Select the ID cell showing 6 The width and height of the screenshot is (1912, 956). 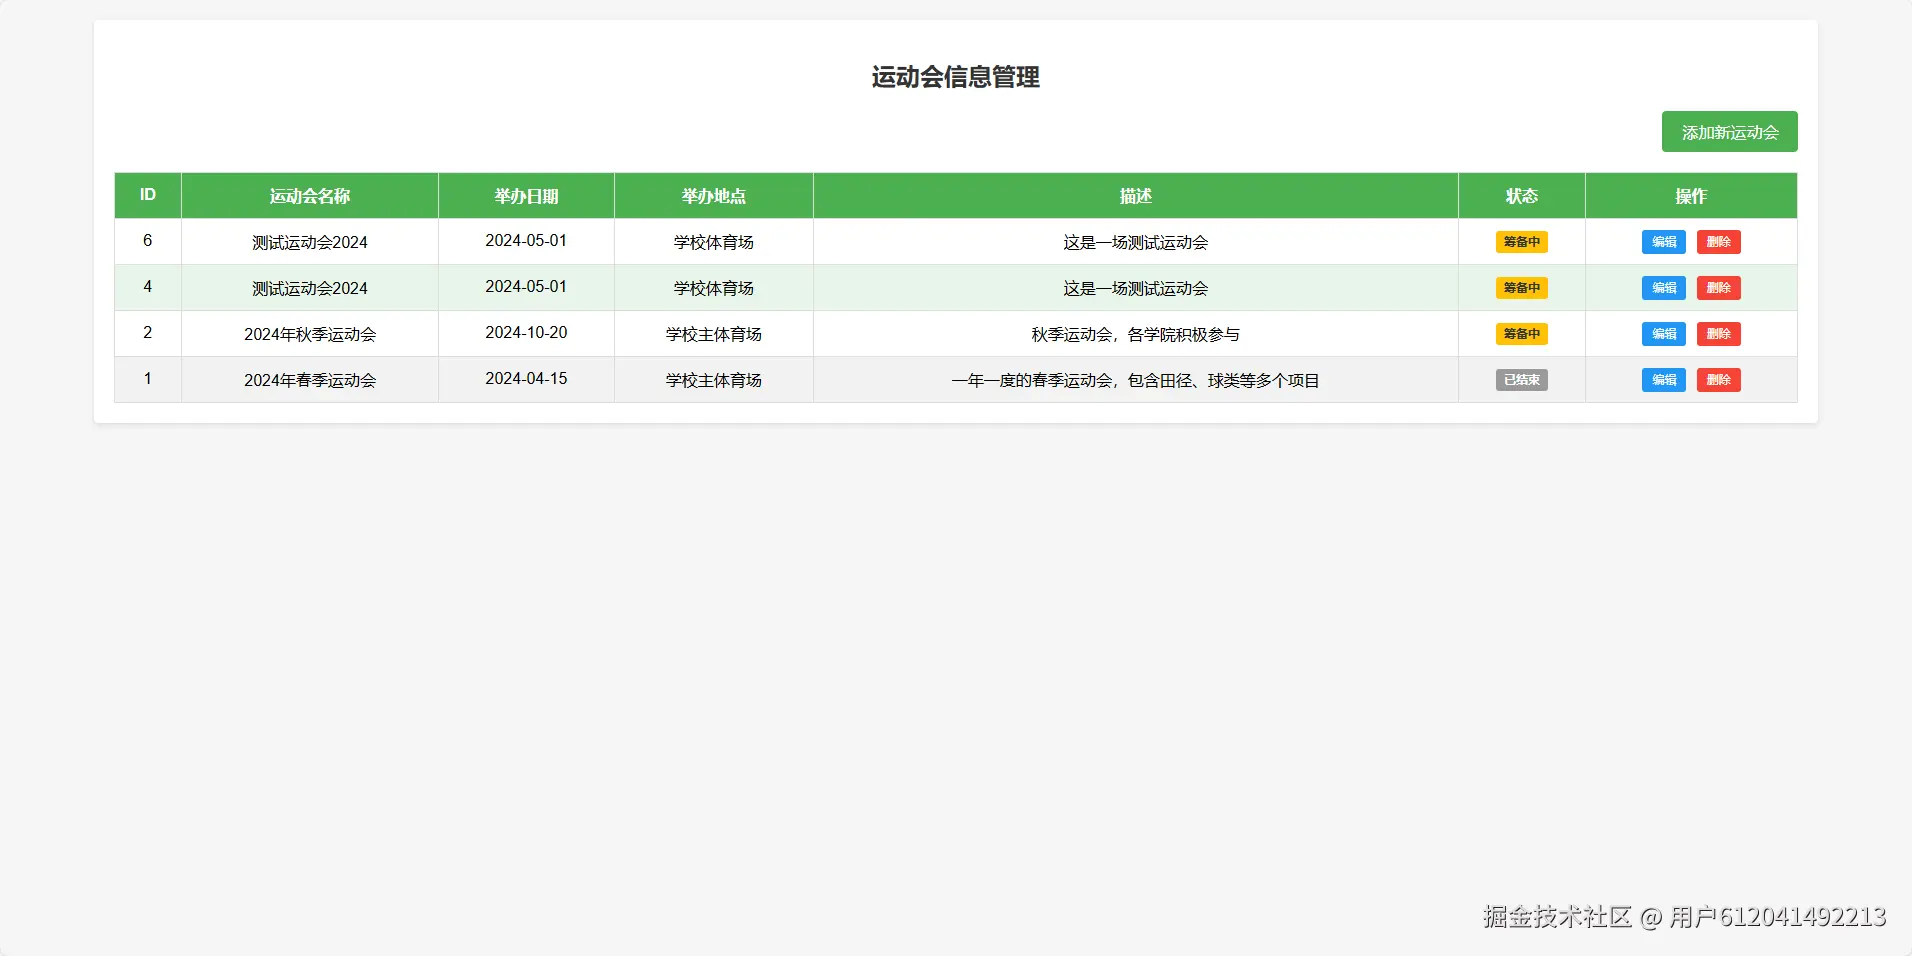tap(148, 241)
